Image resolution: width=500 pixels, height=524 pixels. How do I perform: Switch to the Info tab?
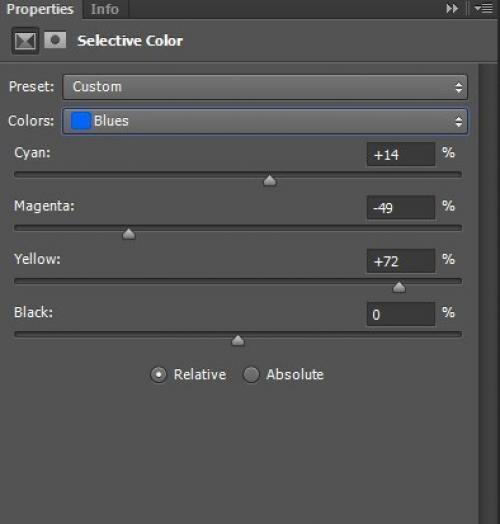tap(105, 9)
